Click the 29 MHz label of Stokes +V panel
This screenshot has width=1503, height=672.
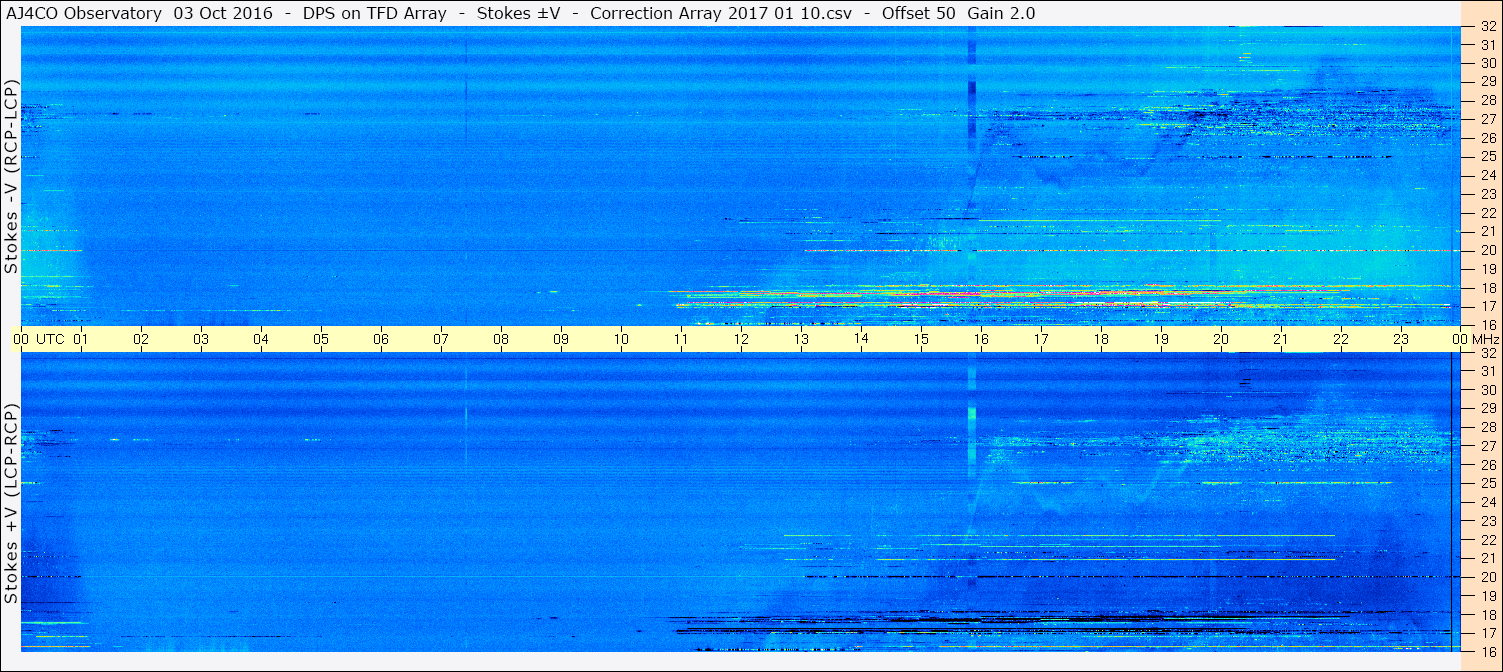pyautogui.click(x=1487, y=409)
